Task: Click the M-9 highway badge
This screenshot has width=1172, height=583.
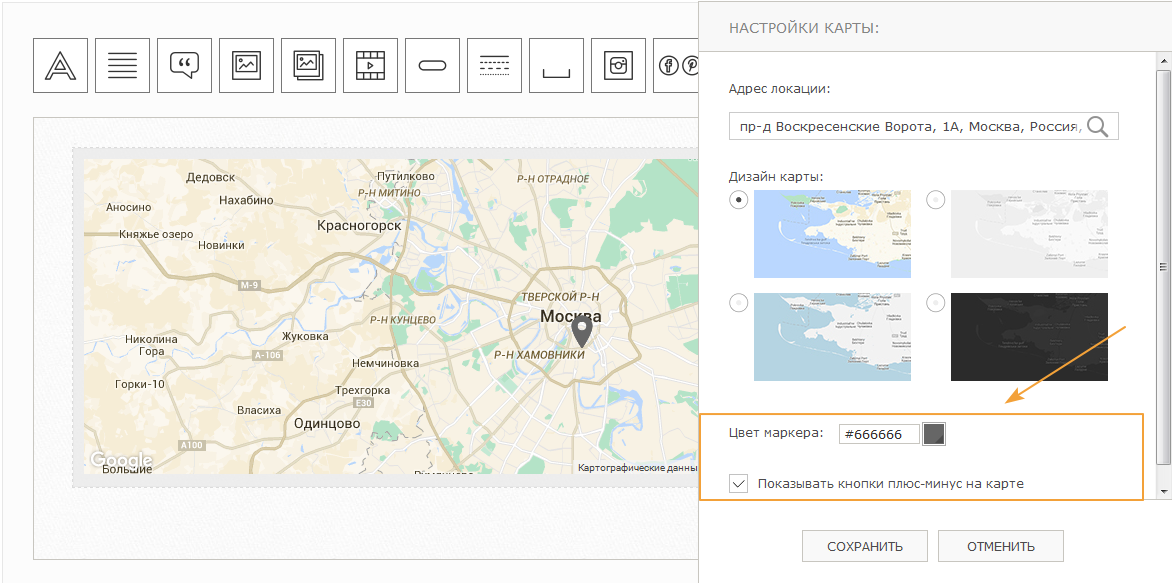Action: [x=248, y=286]
